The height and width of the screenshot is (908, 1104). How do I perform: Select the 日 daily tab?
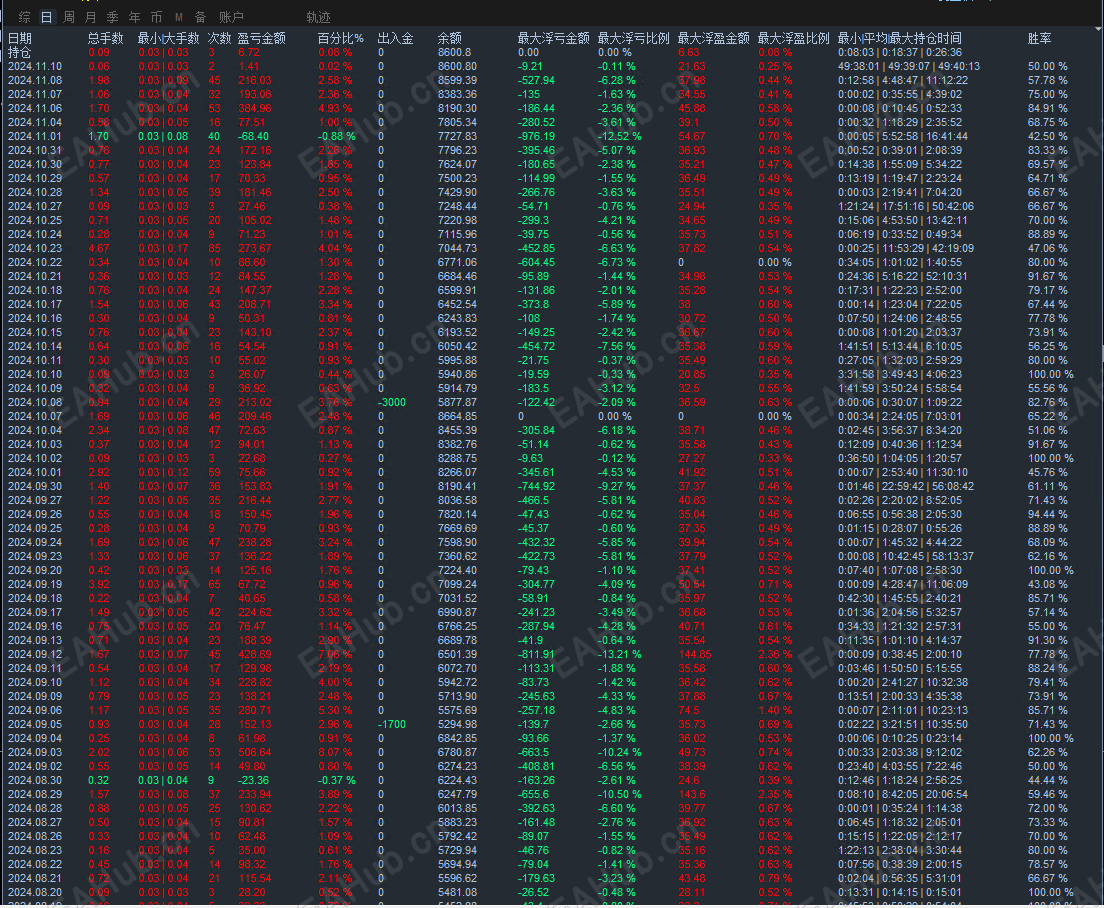pos(46,17)
